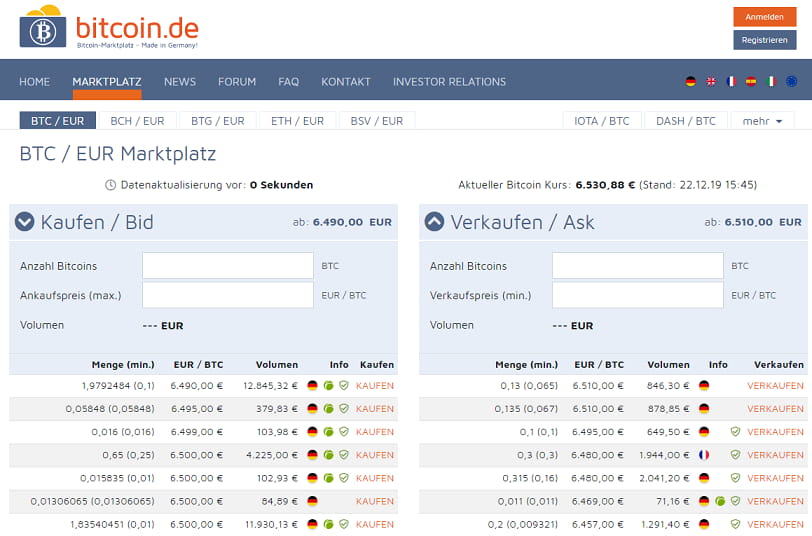
Task: Switch language to Spanish flag
Action: click(751, 81)
